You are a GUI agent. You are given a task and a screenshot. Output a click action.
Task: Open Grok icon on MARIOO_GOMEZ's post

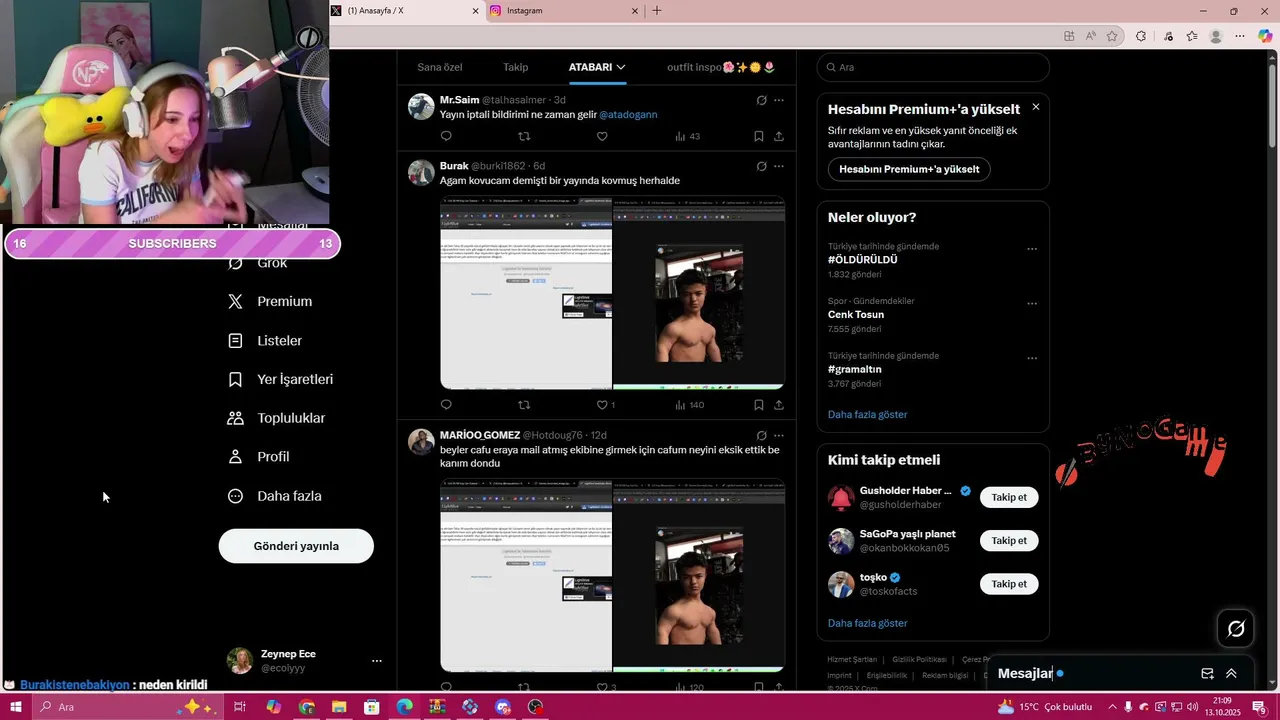click(761, 435)
